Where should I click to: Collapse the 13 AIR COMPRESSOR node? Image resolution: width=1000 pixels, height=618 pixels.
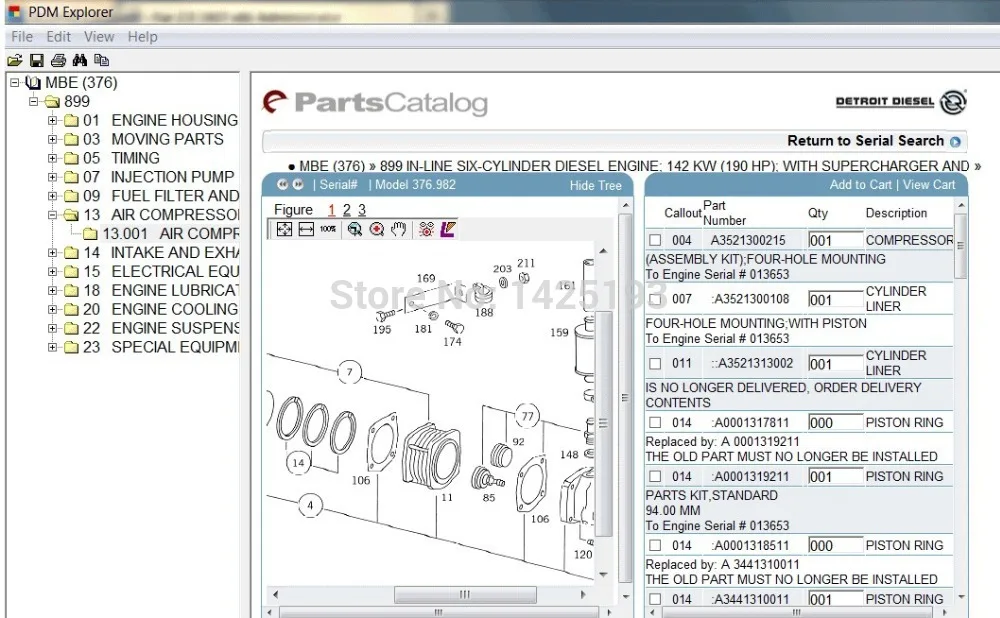coord(53,215)
